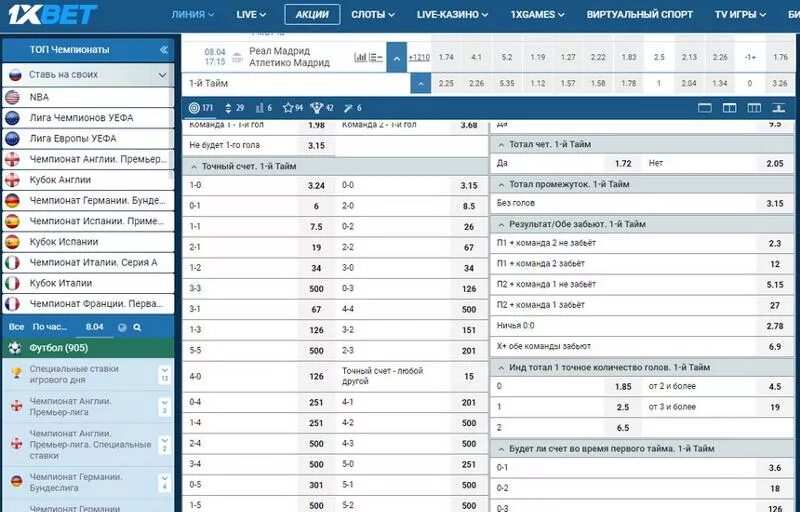Switch to three-column layout
Screen dimensions: 800x512
[754, 108]
